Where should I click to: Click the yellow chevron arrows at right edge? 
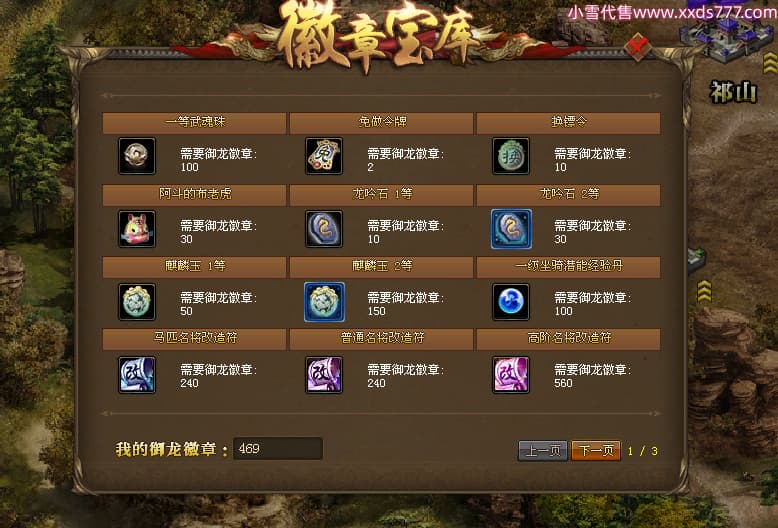(705, 291)
